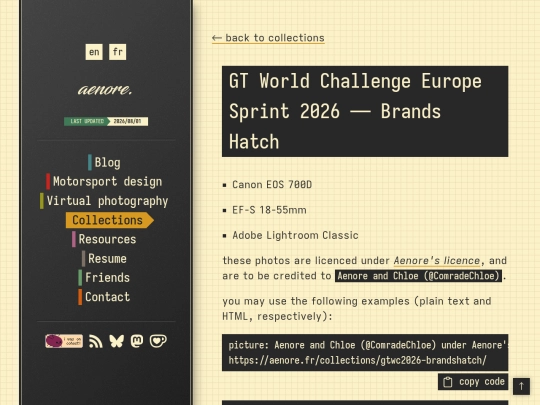Switch the language to French (fr)
The width and height of the screenshot is (540, 405).
tap(117, 52)
